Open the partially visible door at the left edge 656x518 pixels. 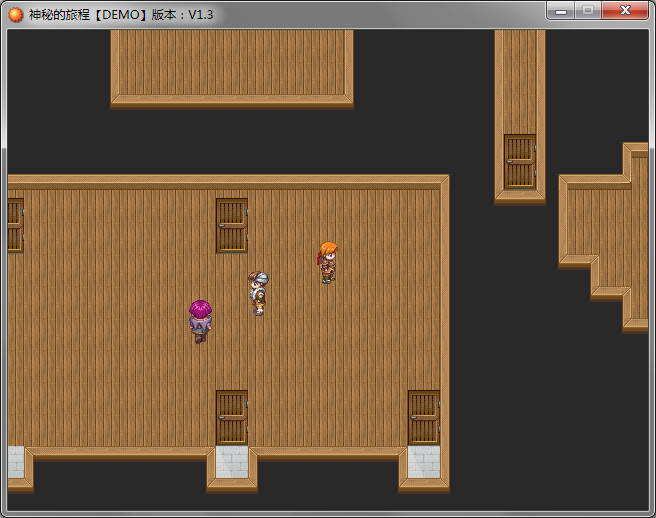coord(14,225)
